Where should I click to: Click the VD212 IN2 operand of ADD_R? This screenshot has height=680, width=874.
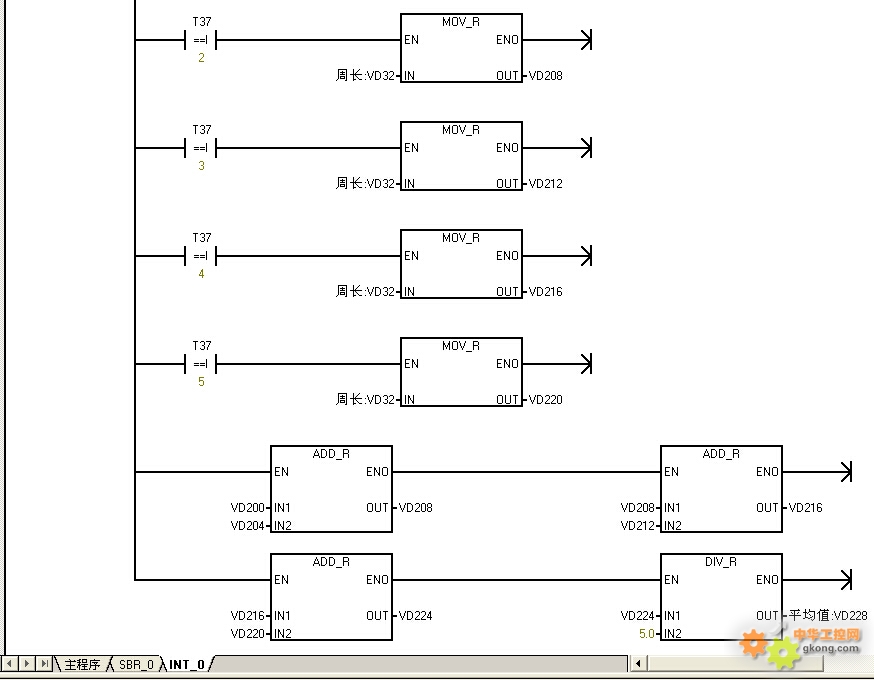point(638,526)
